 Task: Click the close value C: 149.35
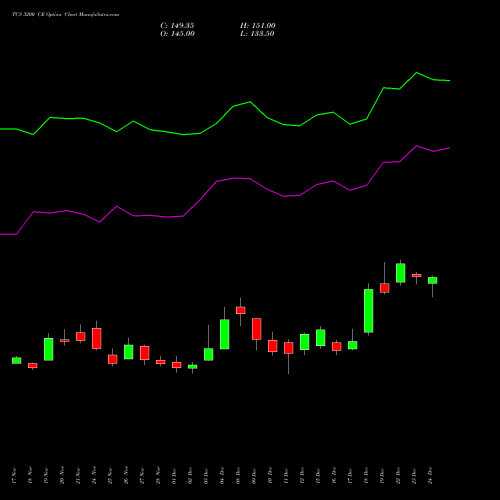[x=177, y=26]
